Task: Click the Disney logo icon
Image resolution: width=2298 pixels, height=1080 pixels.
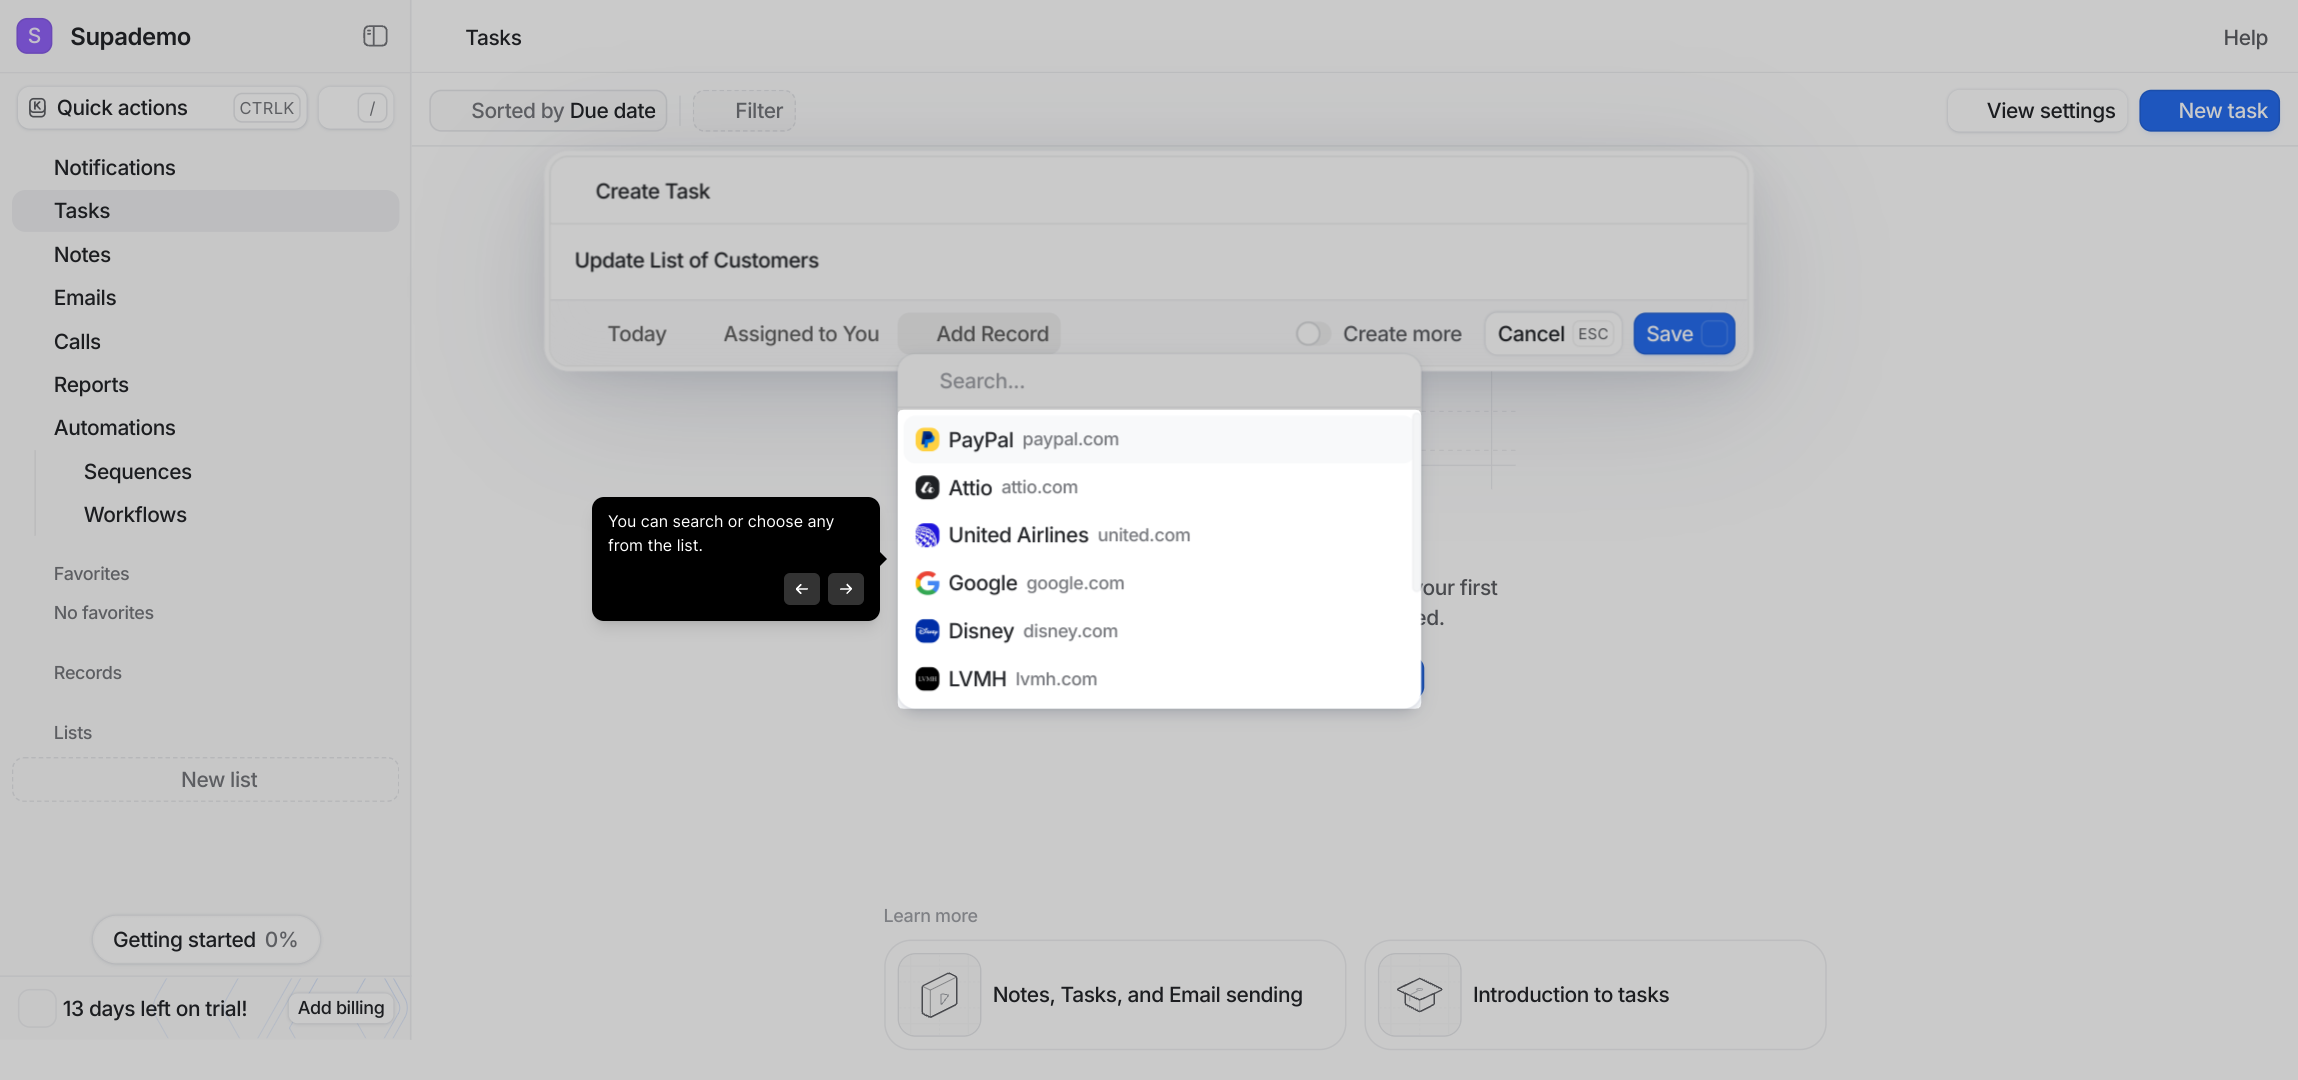Action: click(927, 631)
